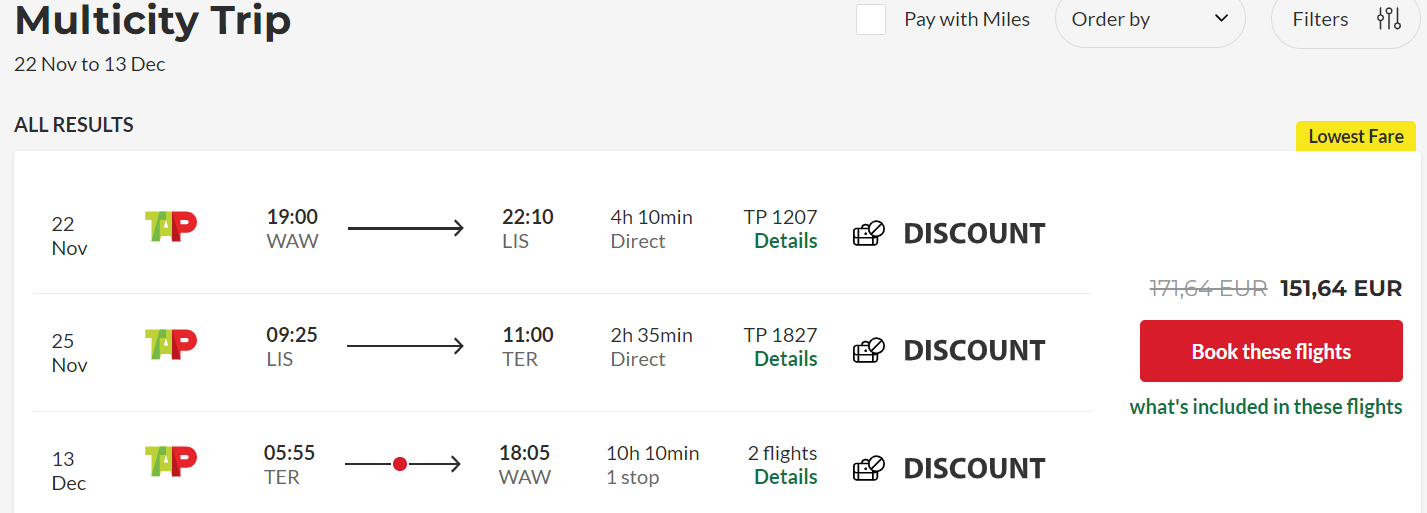Open what's included in these flights
This screenshot has width=1427, height=513.
coord(1266,407)
